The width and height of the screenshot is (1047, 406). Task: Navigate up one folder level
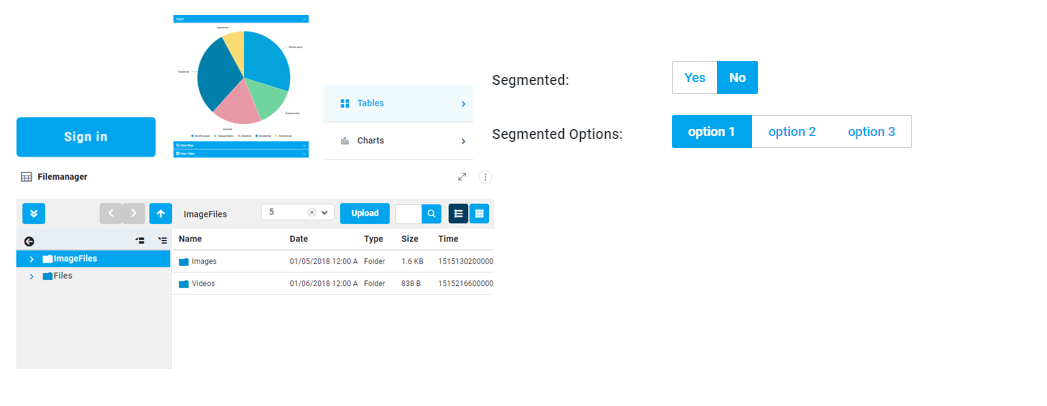click(x=160, y=213)
